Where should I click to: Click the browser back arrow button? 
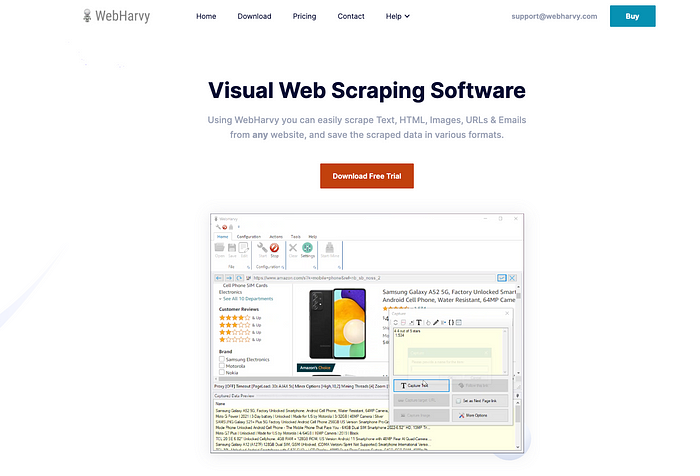click(219, 278)
